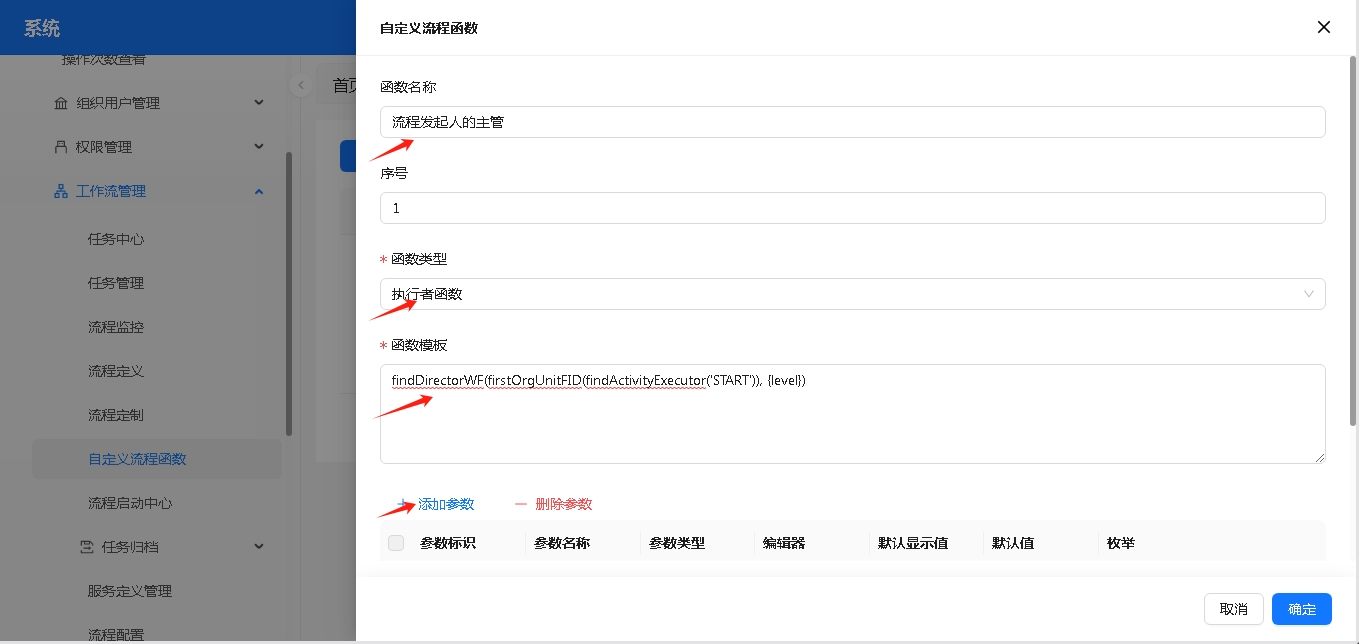1359x644 pixels.
Task: Open the 函数类型 dropdown
Action: (x=852, y=294)
